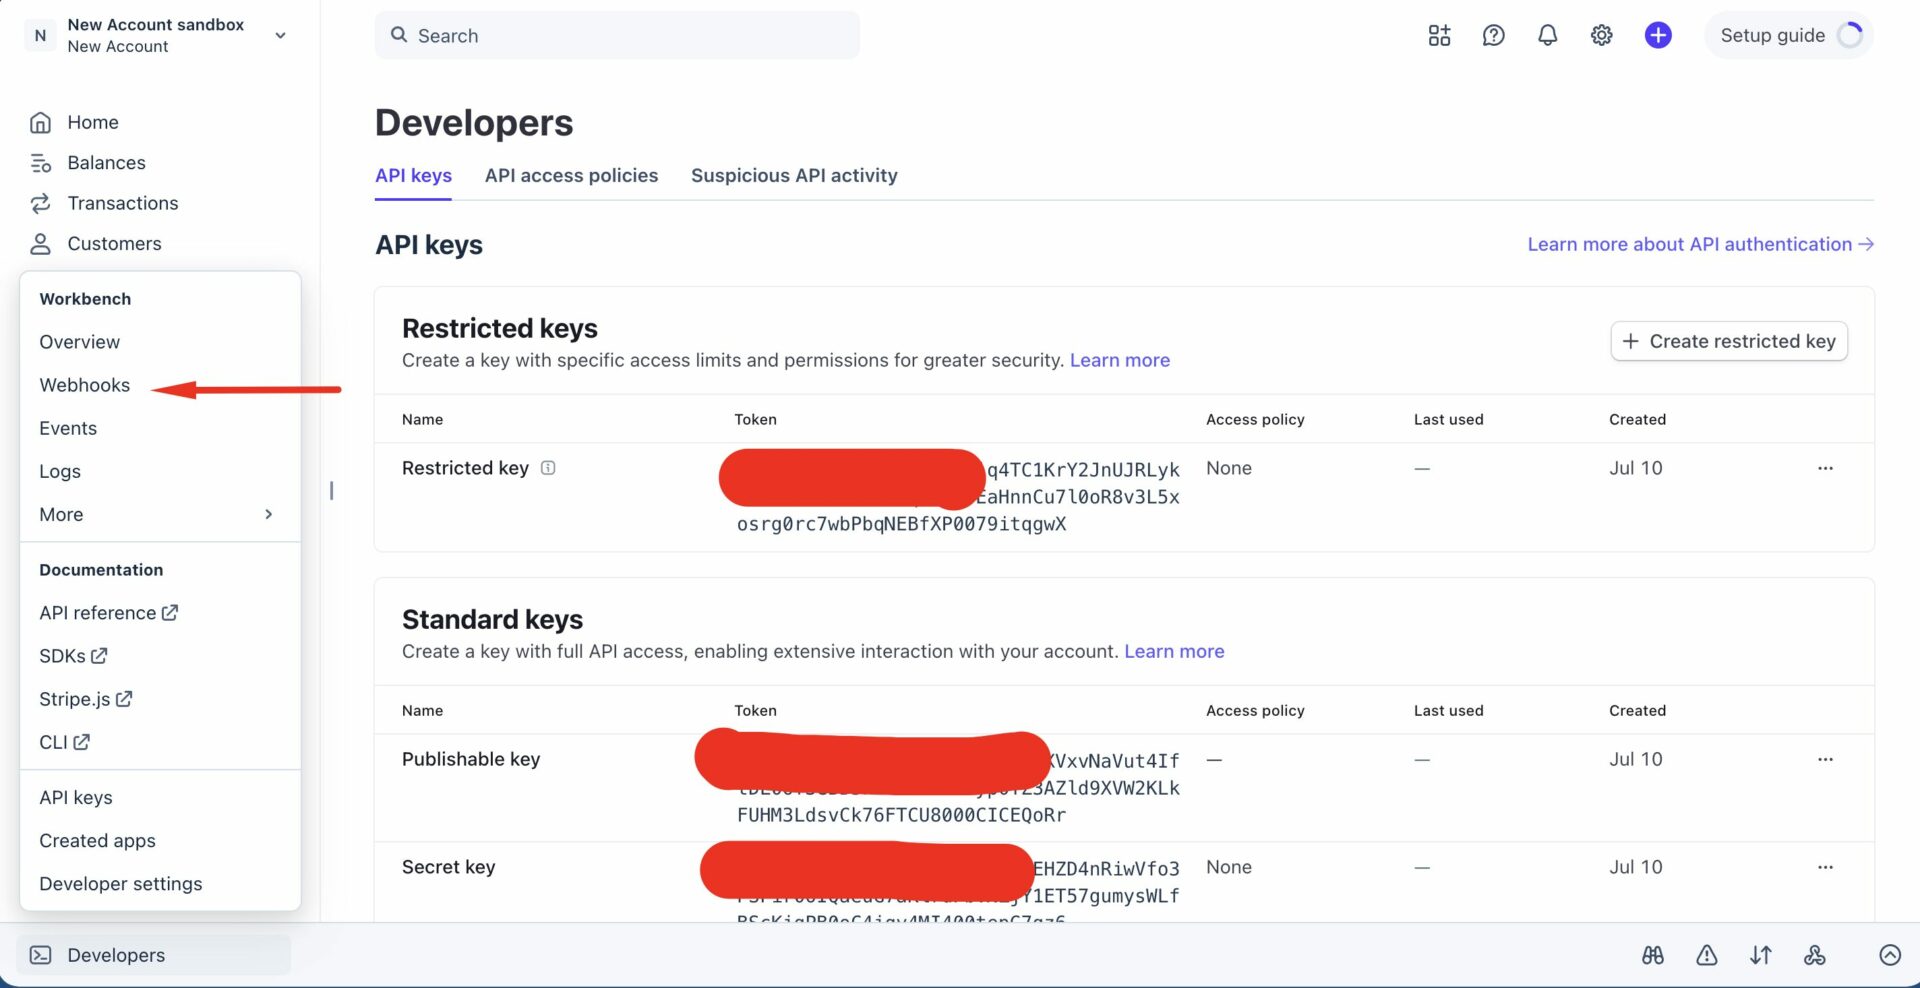Image resolution: width=1920 pixels, height=988 pixels.
Task: Open the more options for Secret key row
Action: coord(1825,867)
